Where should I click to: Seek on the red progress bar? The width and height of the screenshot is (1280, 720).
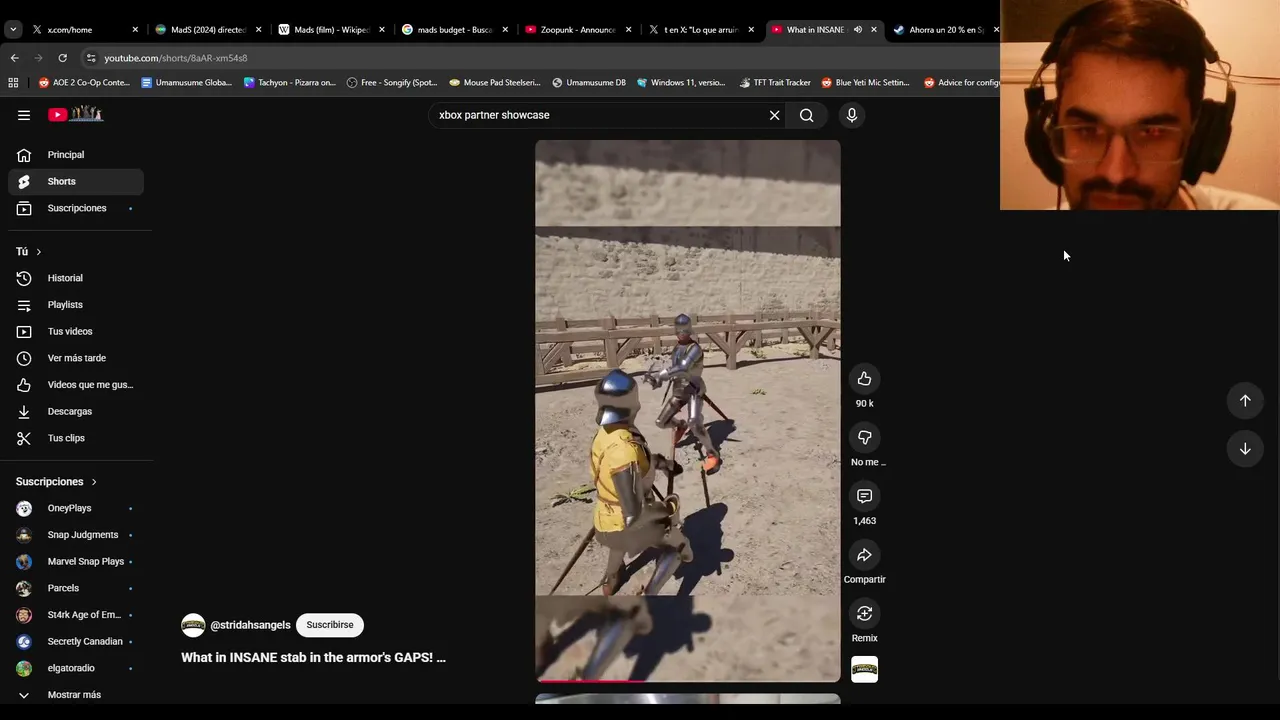pyautogui.click(x=688, y=680)
